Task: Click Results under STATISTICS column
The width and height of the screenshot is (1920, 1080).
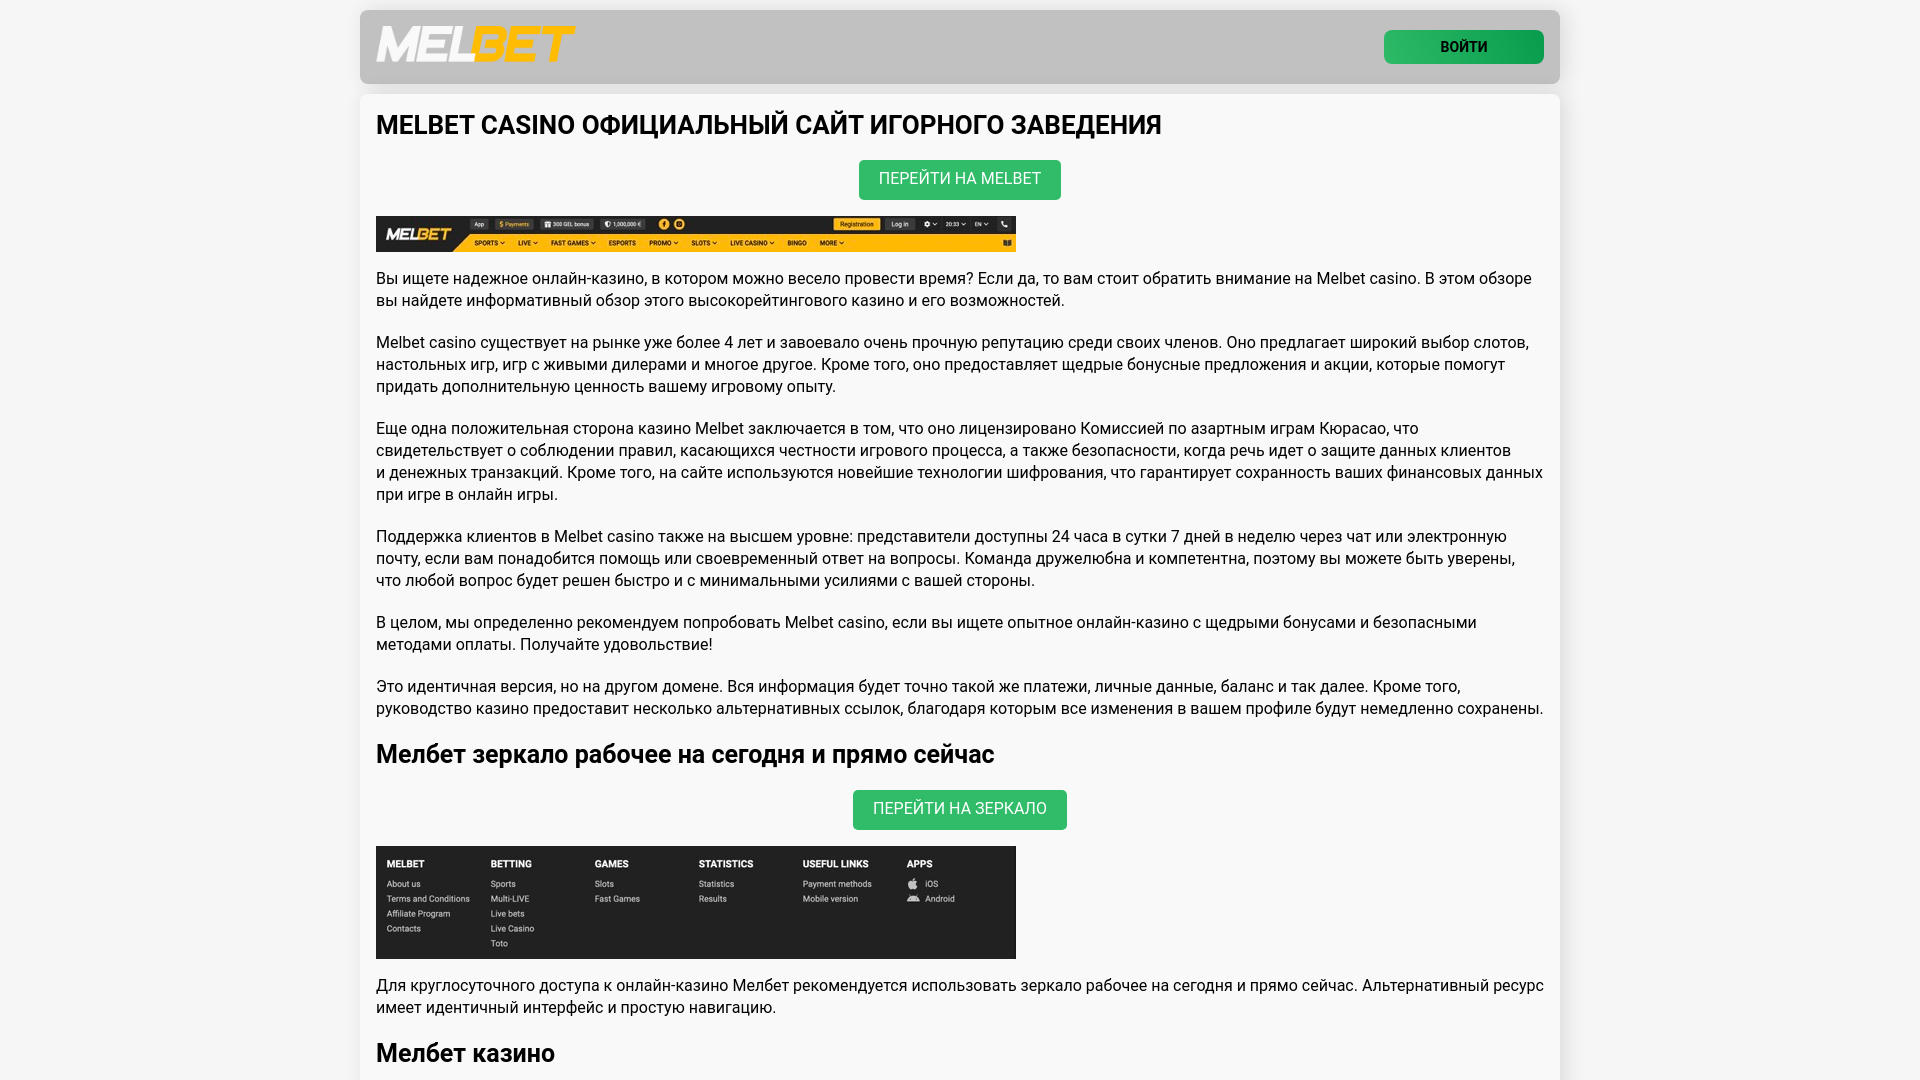Action: (713, 899)
